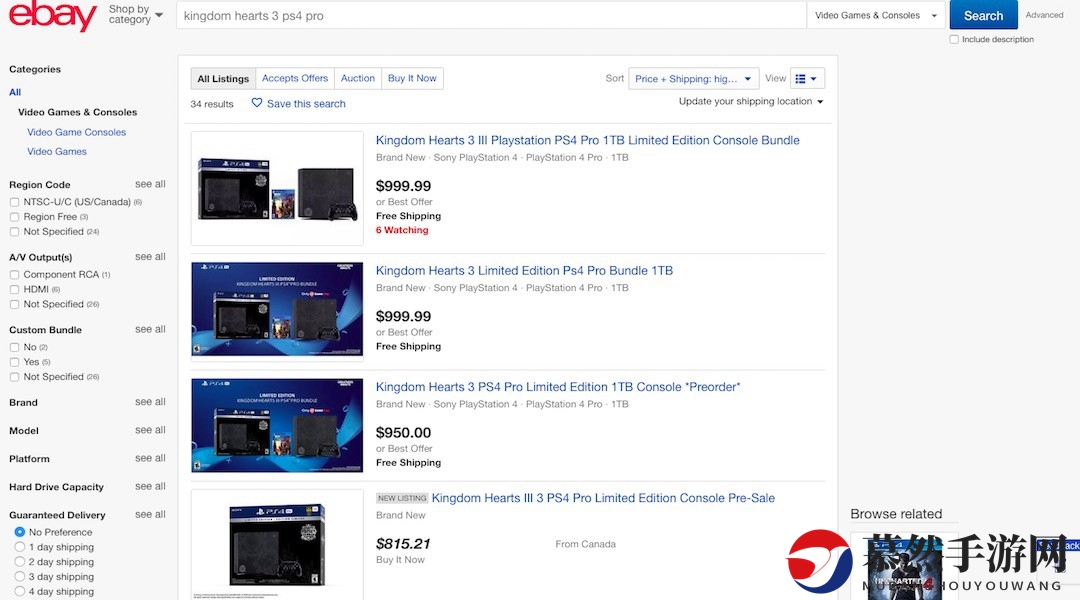Click the Save this search link
The width and height of the screenshot is (1080, 600).
click(x=306, y=103)
